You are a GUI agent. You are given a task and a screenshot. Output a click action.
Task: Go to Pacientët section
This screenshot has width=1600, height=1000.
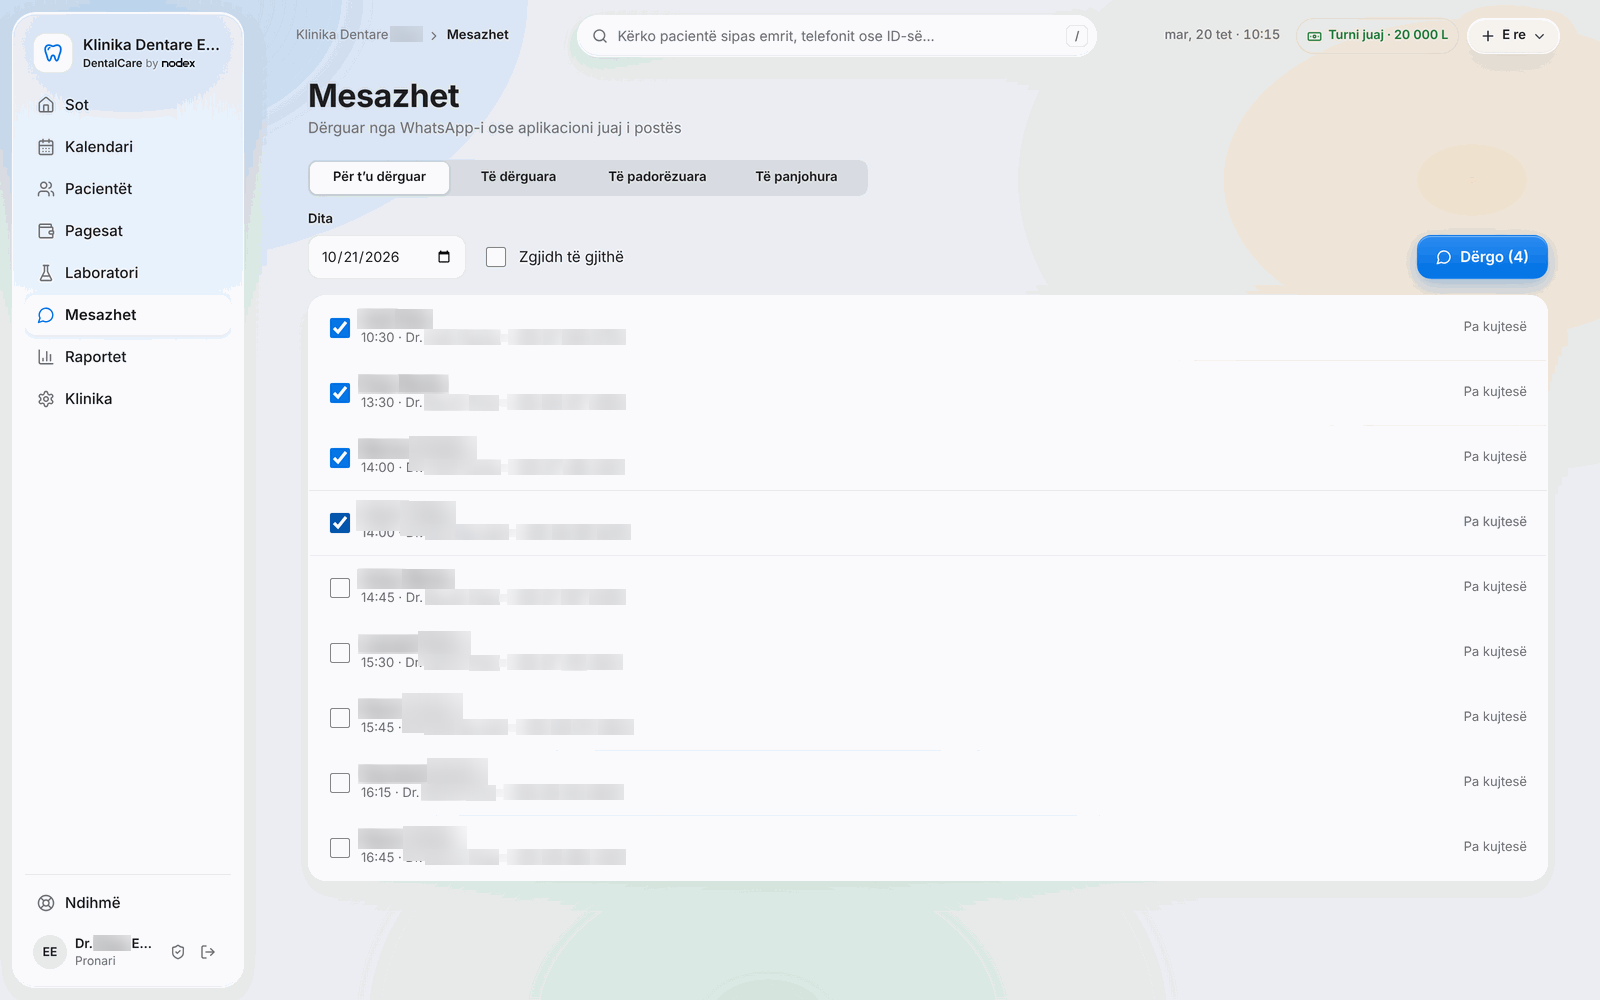coord(128,189)
